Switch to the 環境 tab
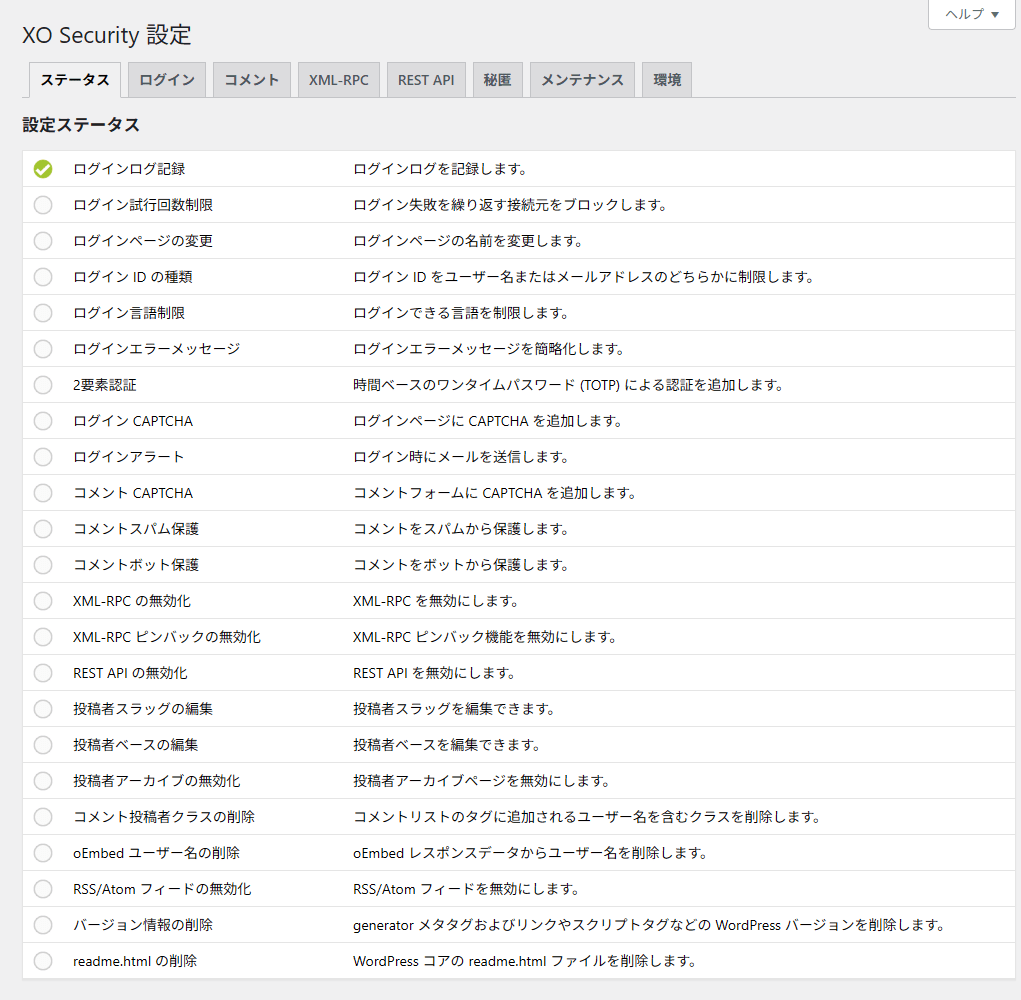Screen dimensions: 1021x1000 [667, 80]
